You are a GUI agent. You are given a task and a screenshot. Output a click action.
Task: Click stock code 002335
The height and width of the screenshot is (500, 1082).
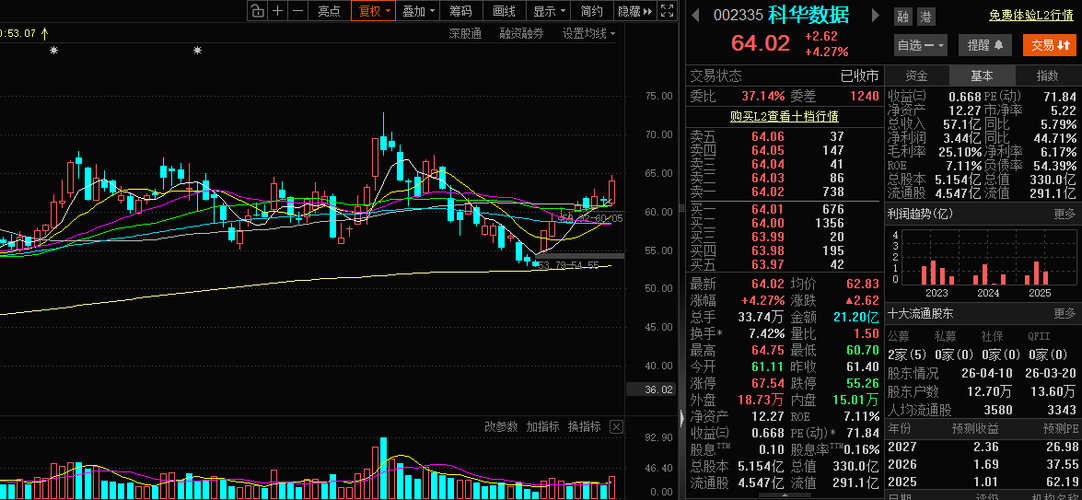click(x=737, y=15)
